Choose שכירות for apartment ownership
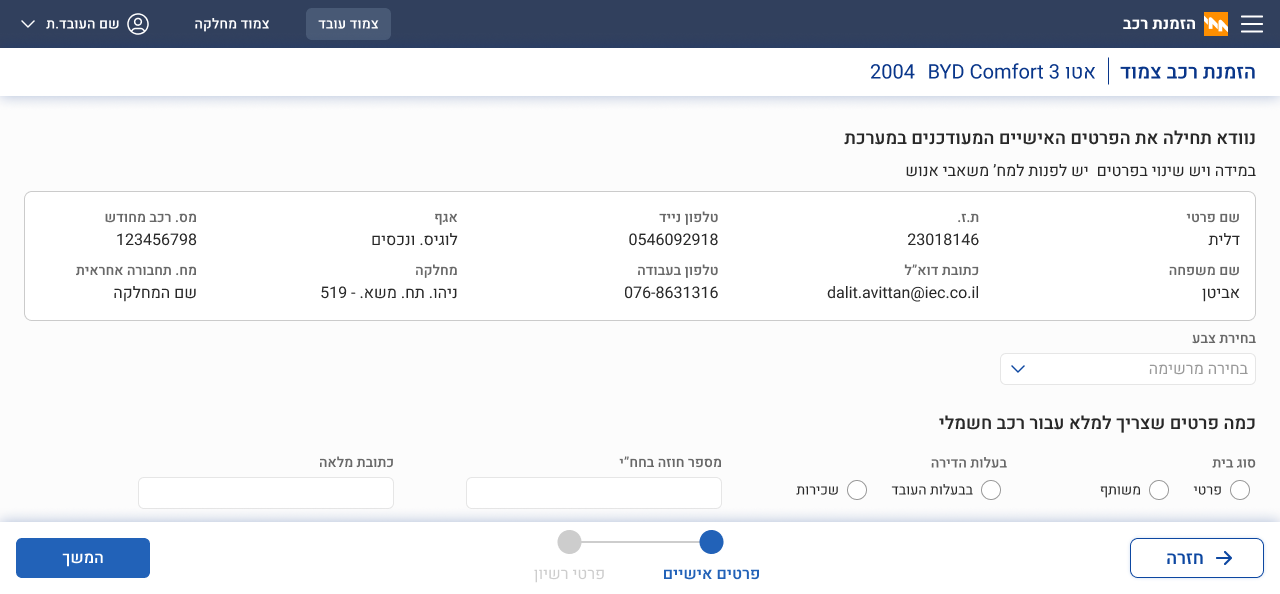The height and width of the screenshot is (594, 1280). (857, 490)
